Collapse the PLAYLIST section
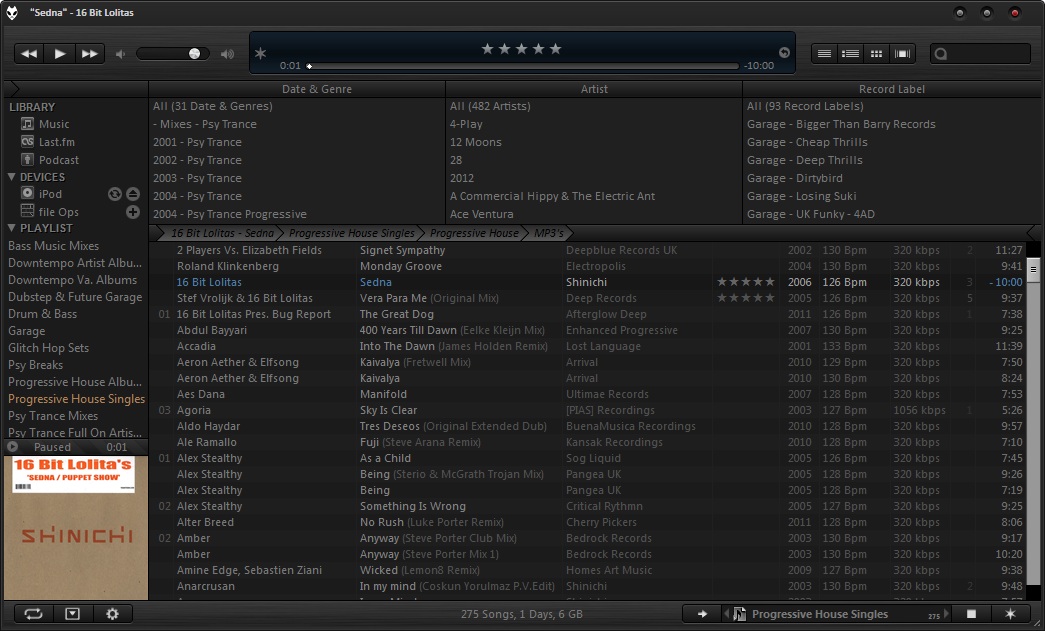Screen dimensions: 1045x640 11,229
